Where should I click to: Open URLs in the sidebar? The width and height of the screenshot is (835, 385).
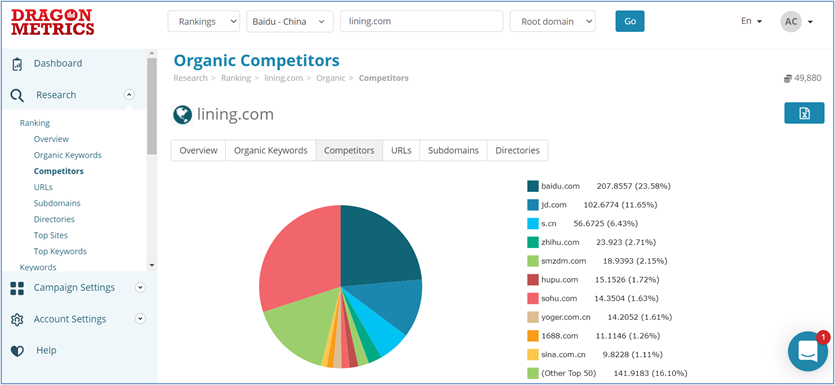43,187
